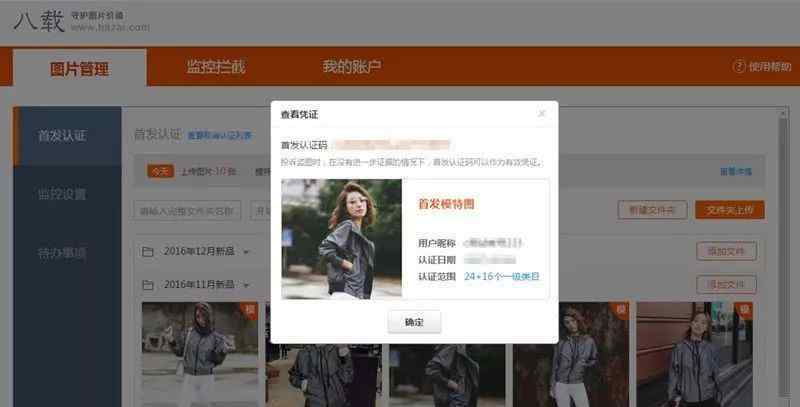Open the hooded jacket photo thumbnail
800x407 pixels.
click(200, 354)
